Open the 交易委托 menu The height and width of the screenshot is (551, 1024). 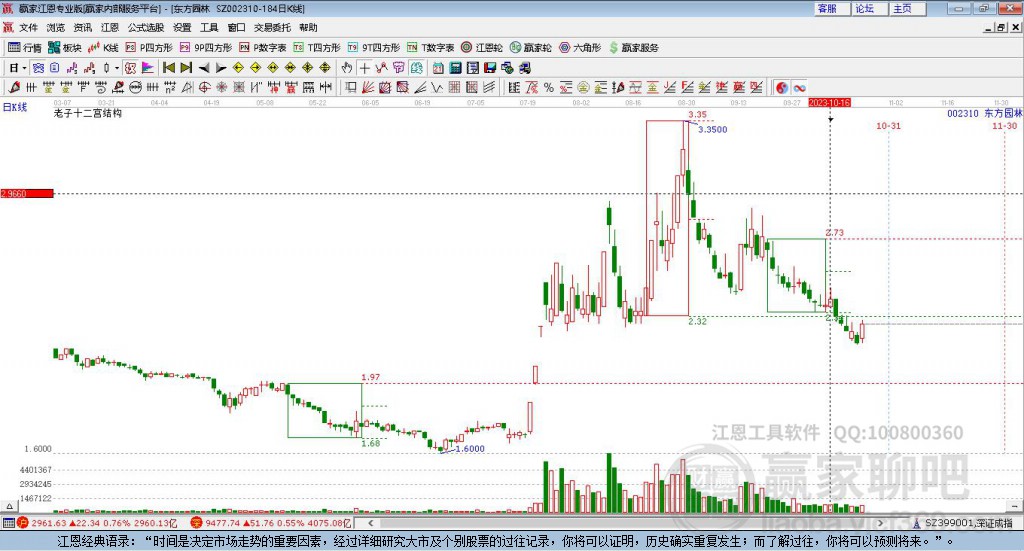pyautogui.click(x=272, y=27)
